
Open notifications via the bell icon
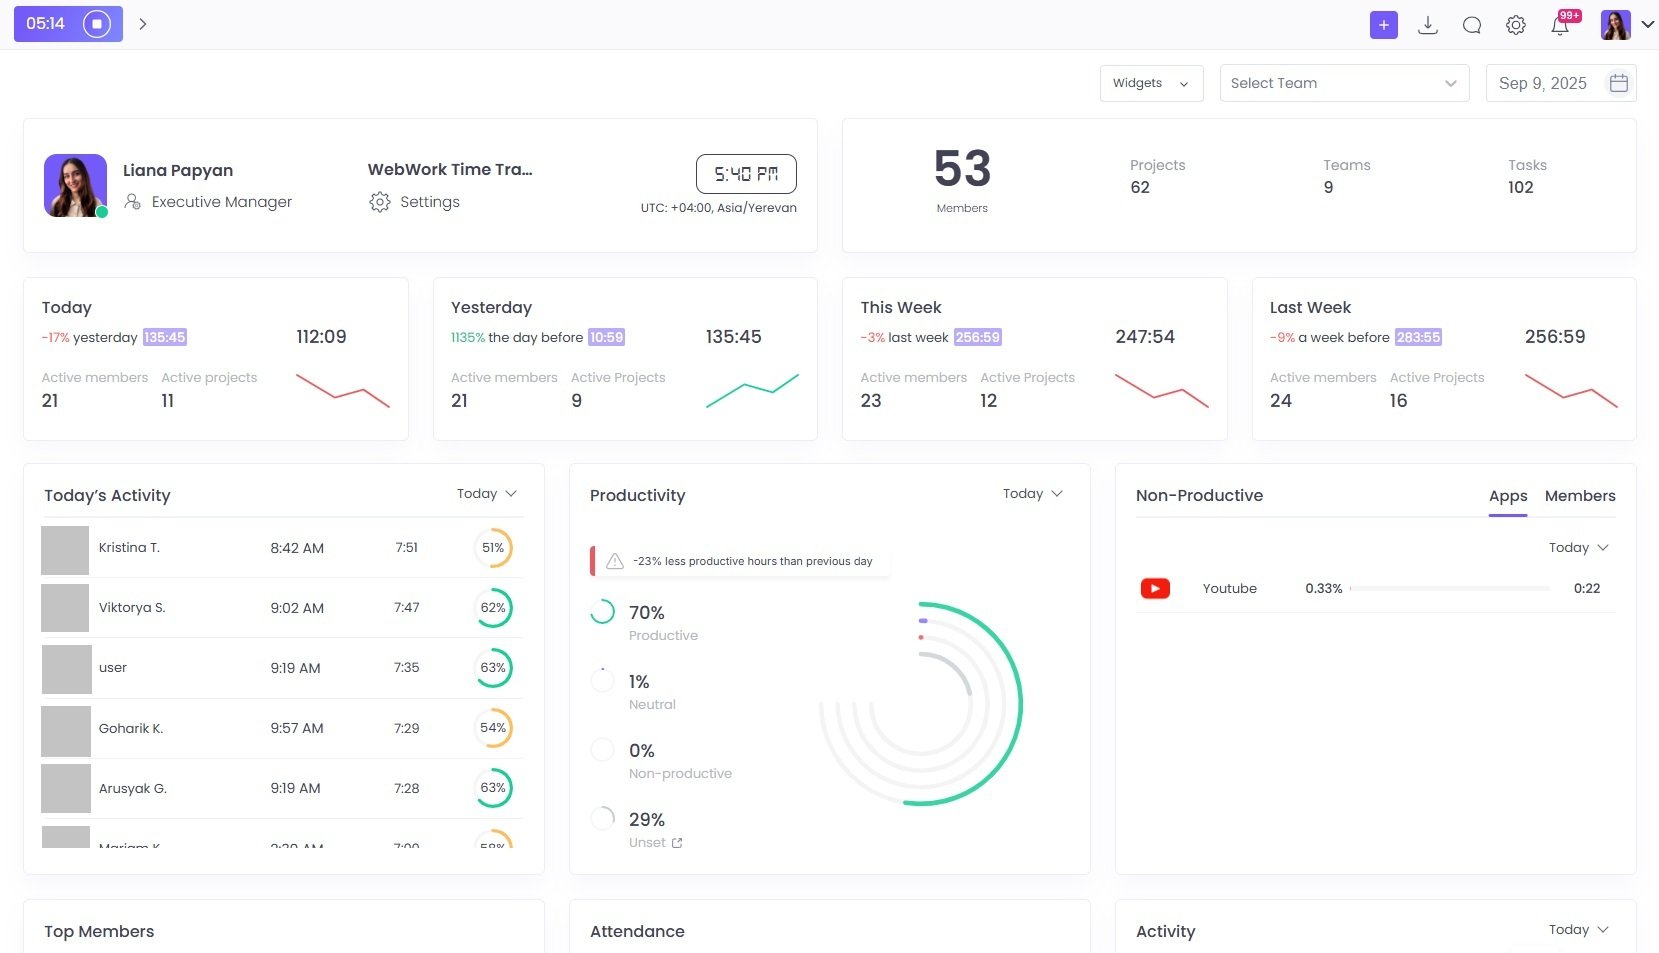[1559, 24]
